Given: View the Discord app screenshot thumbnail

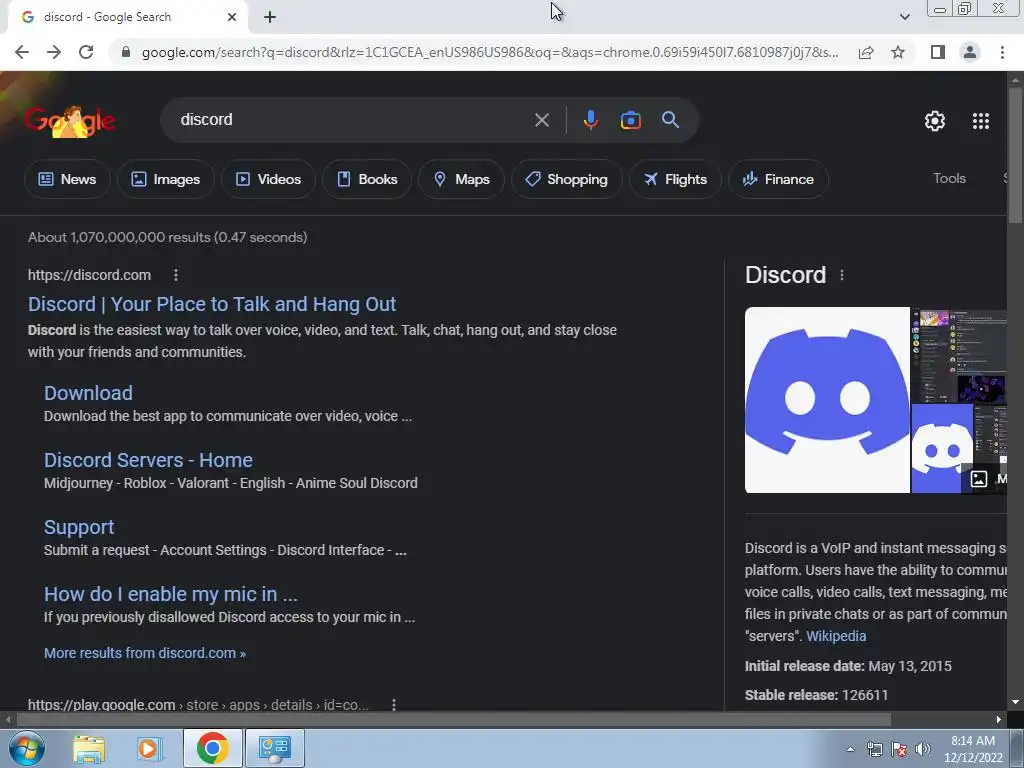Looking at the screenshot, I should pyautogui.click(x=959, y=355).
